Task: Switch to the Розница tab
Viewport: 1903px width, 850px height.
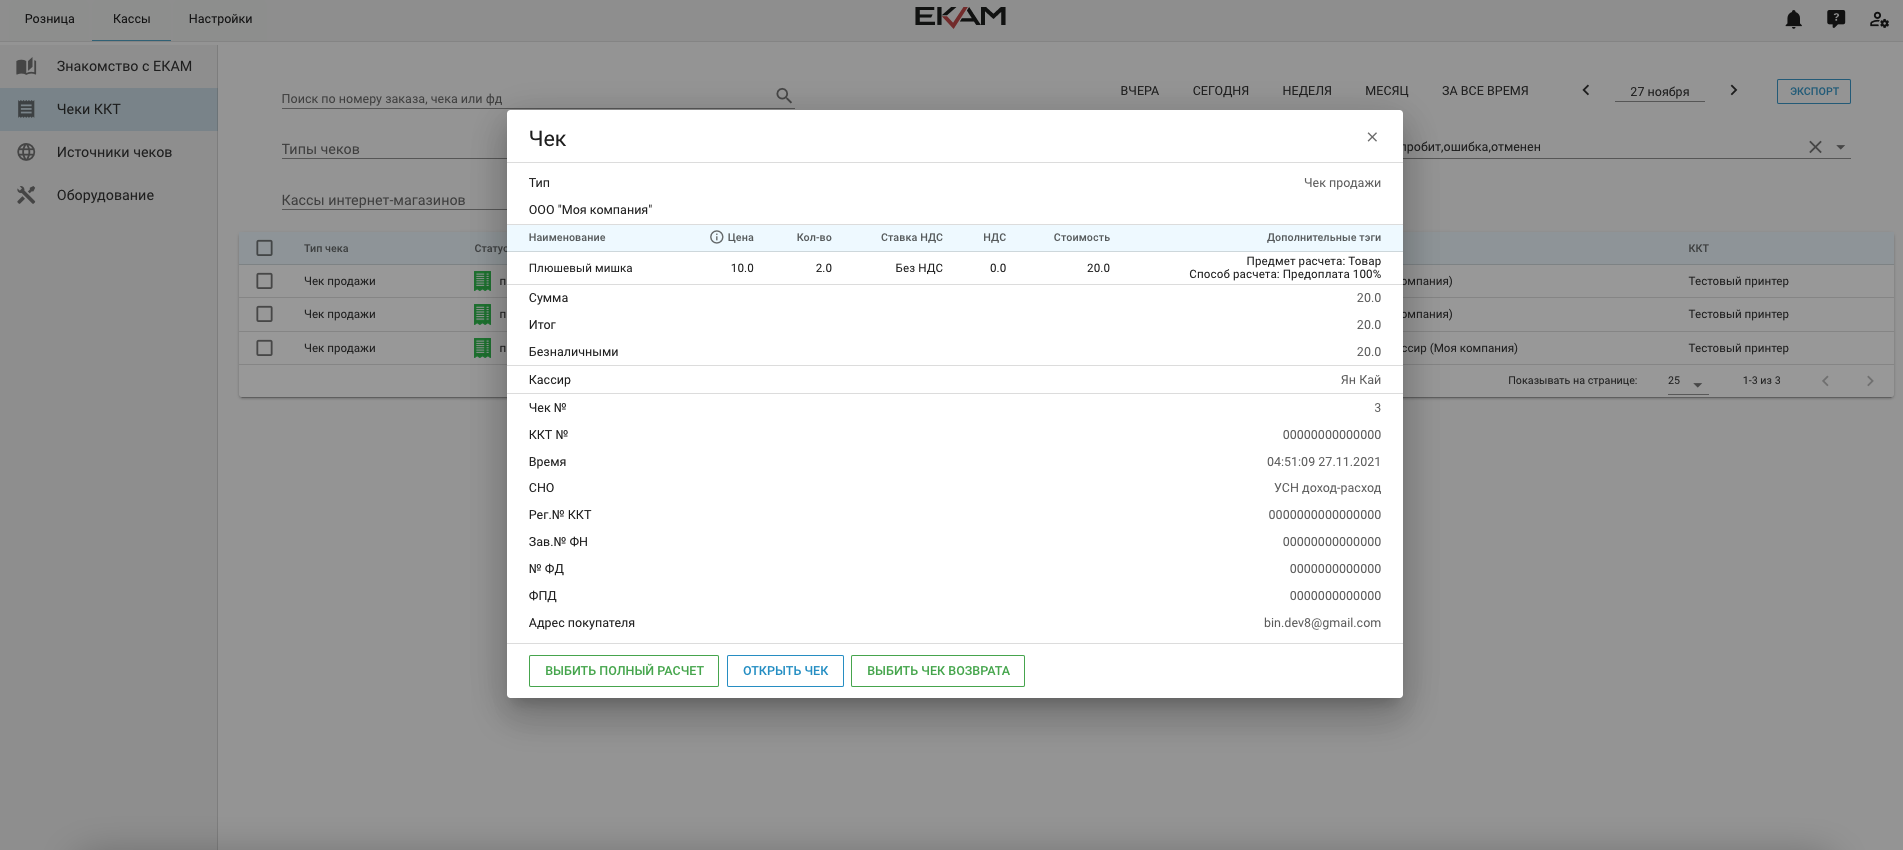Action: point(49,19)
